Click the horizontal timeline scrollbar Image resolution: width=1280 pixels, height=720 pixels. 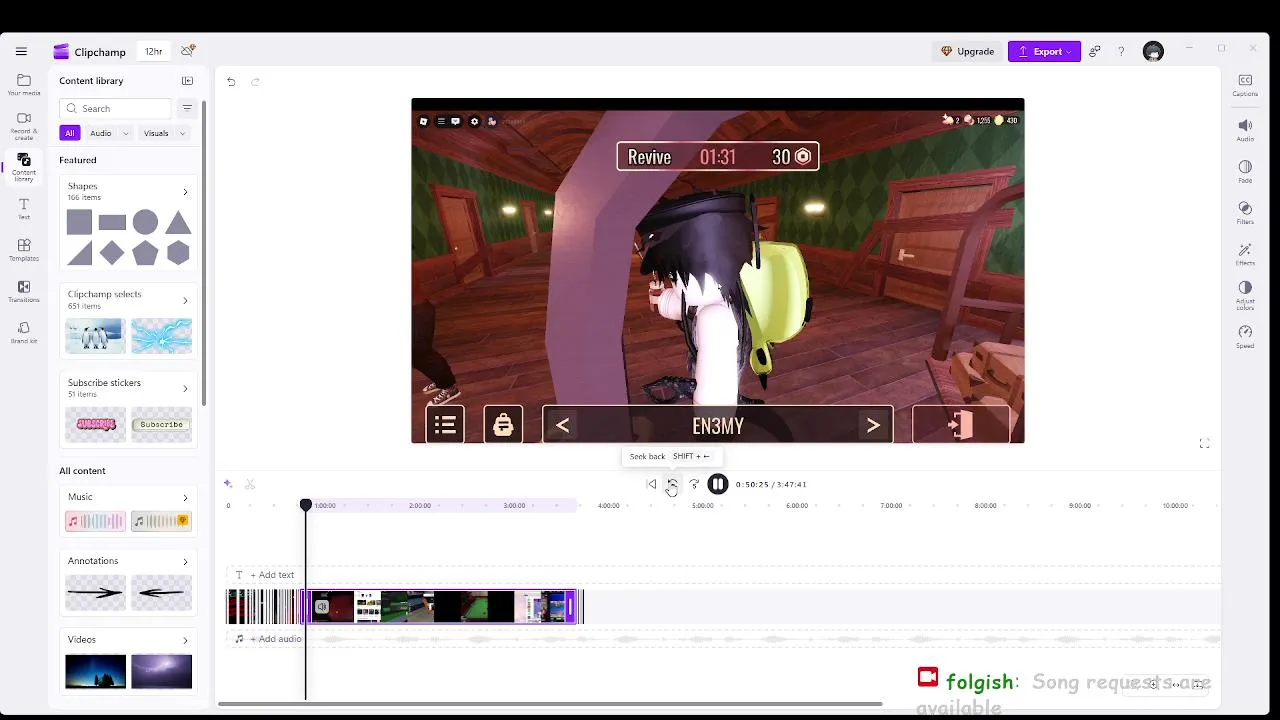550,704
